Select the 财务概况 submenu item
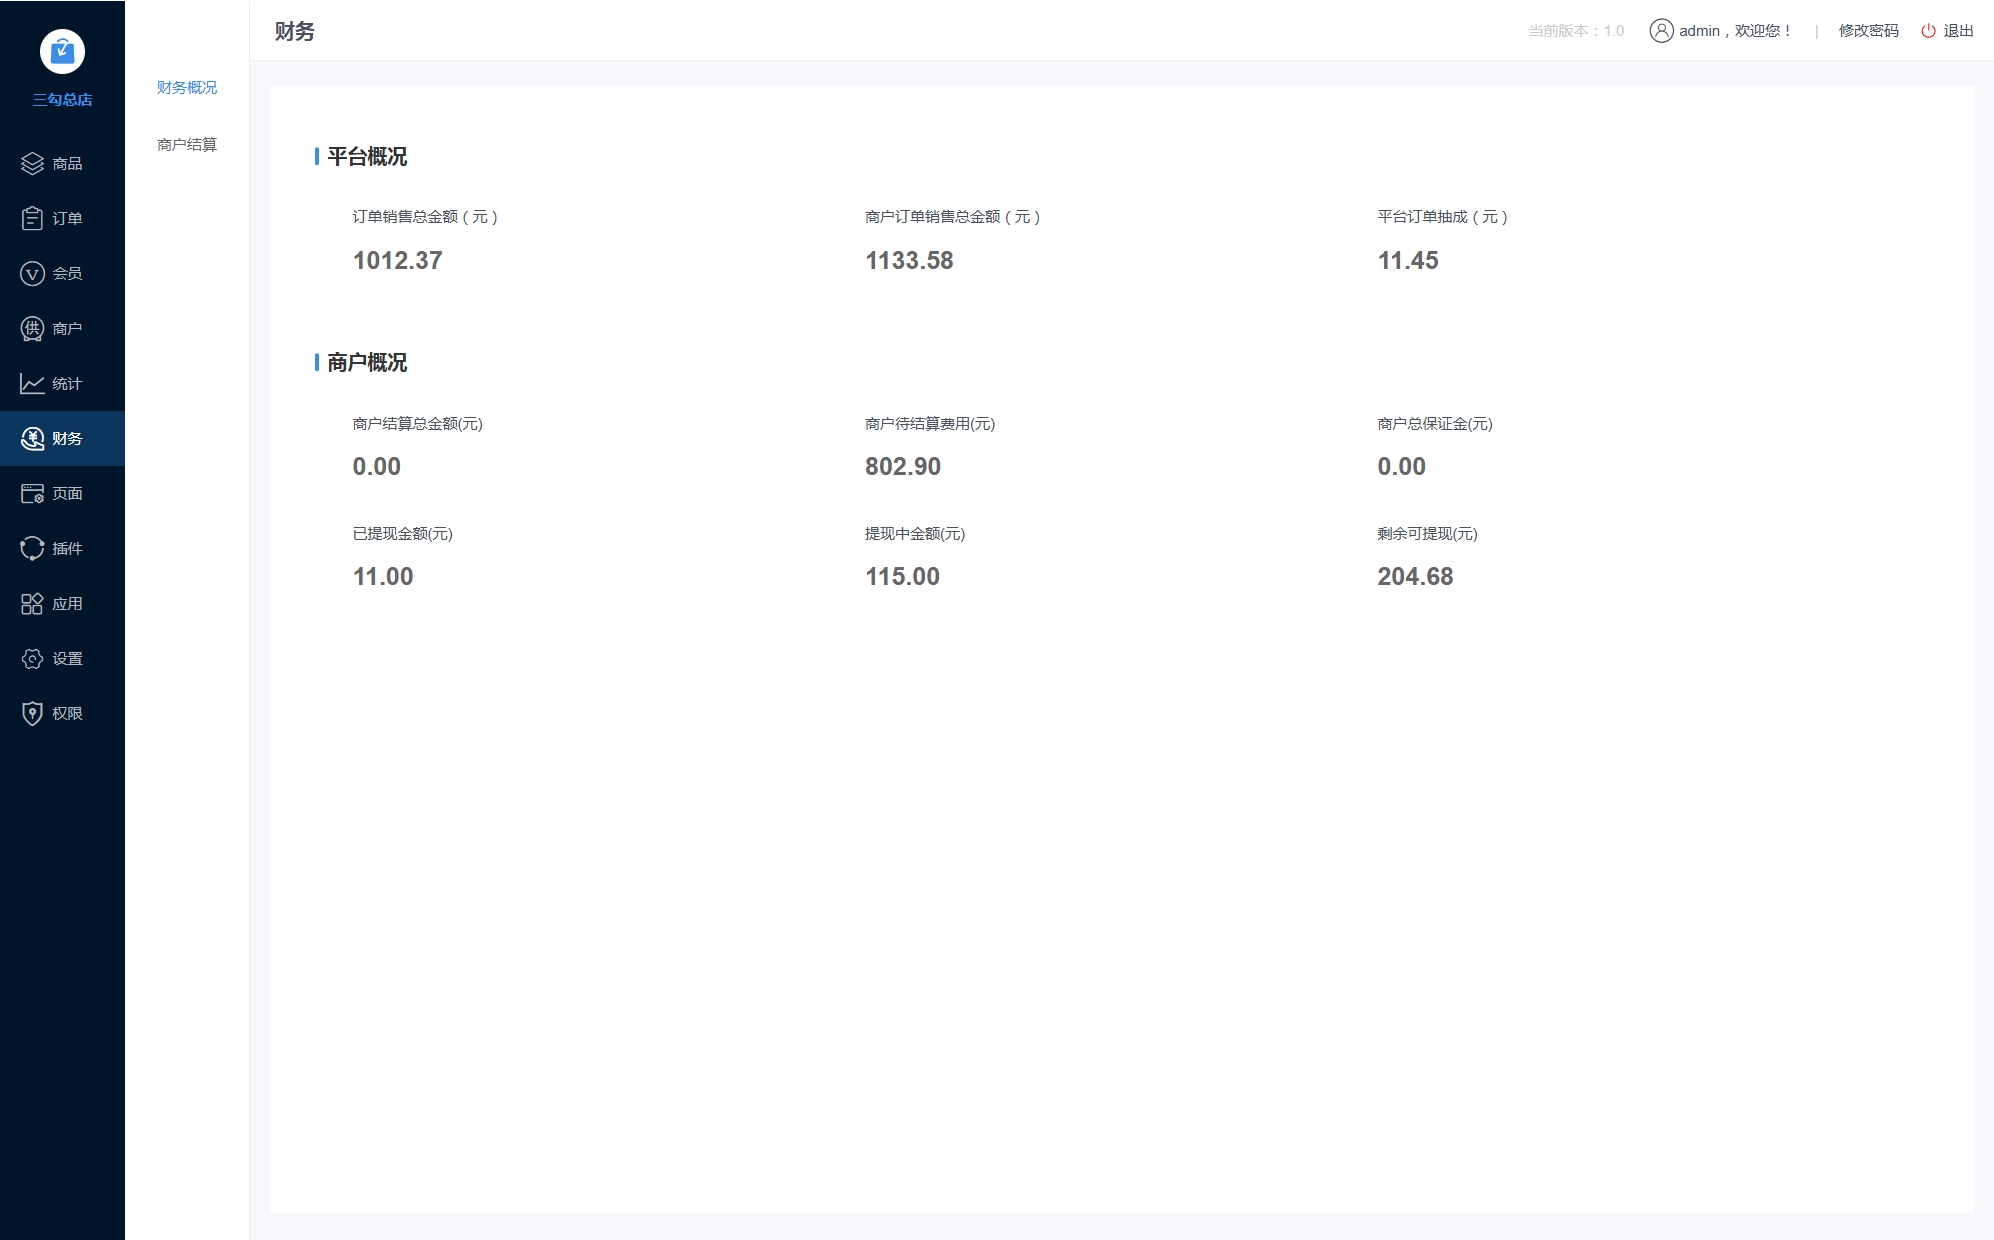The image size is (1994, 1240). tap(186, 87)
